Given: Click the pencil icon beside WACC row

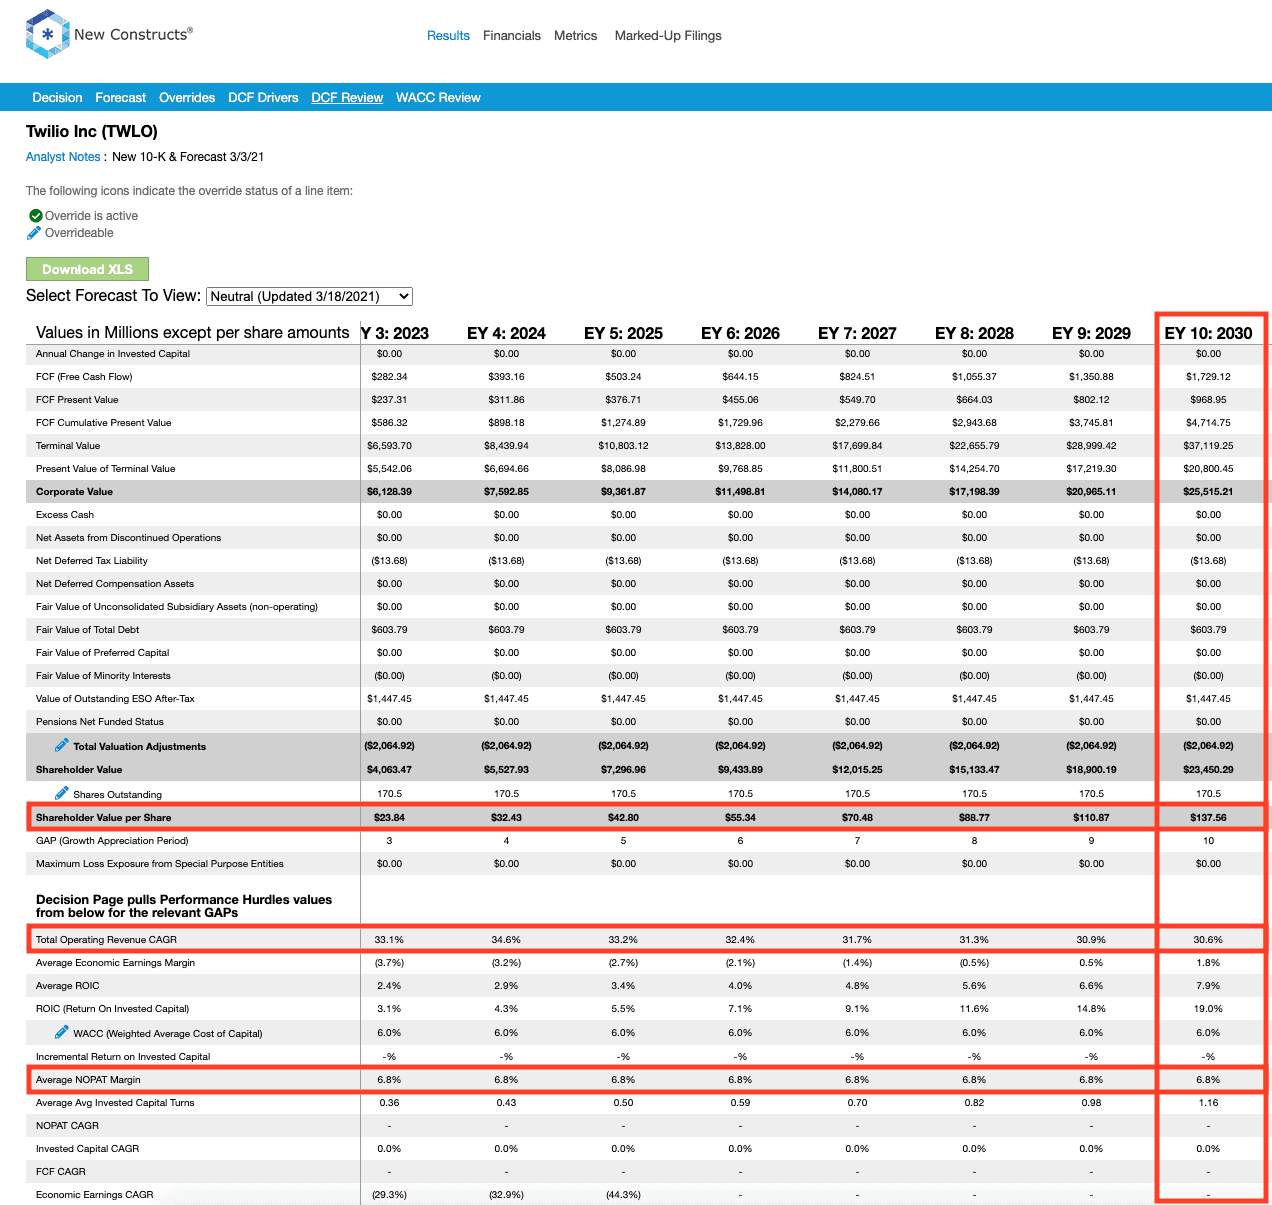Looking at the screenshot, I should click(x=62, y=1032).
